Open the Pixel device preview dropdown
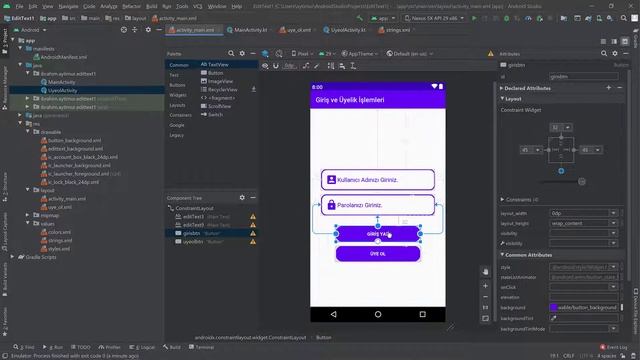 click(302, 53)
